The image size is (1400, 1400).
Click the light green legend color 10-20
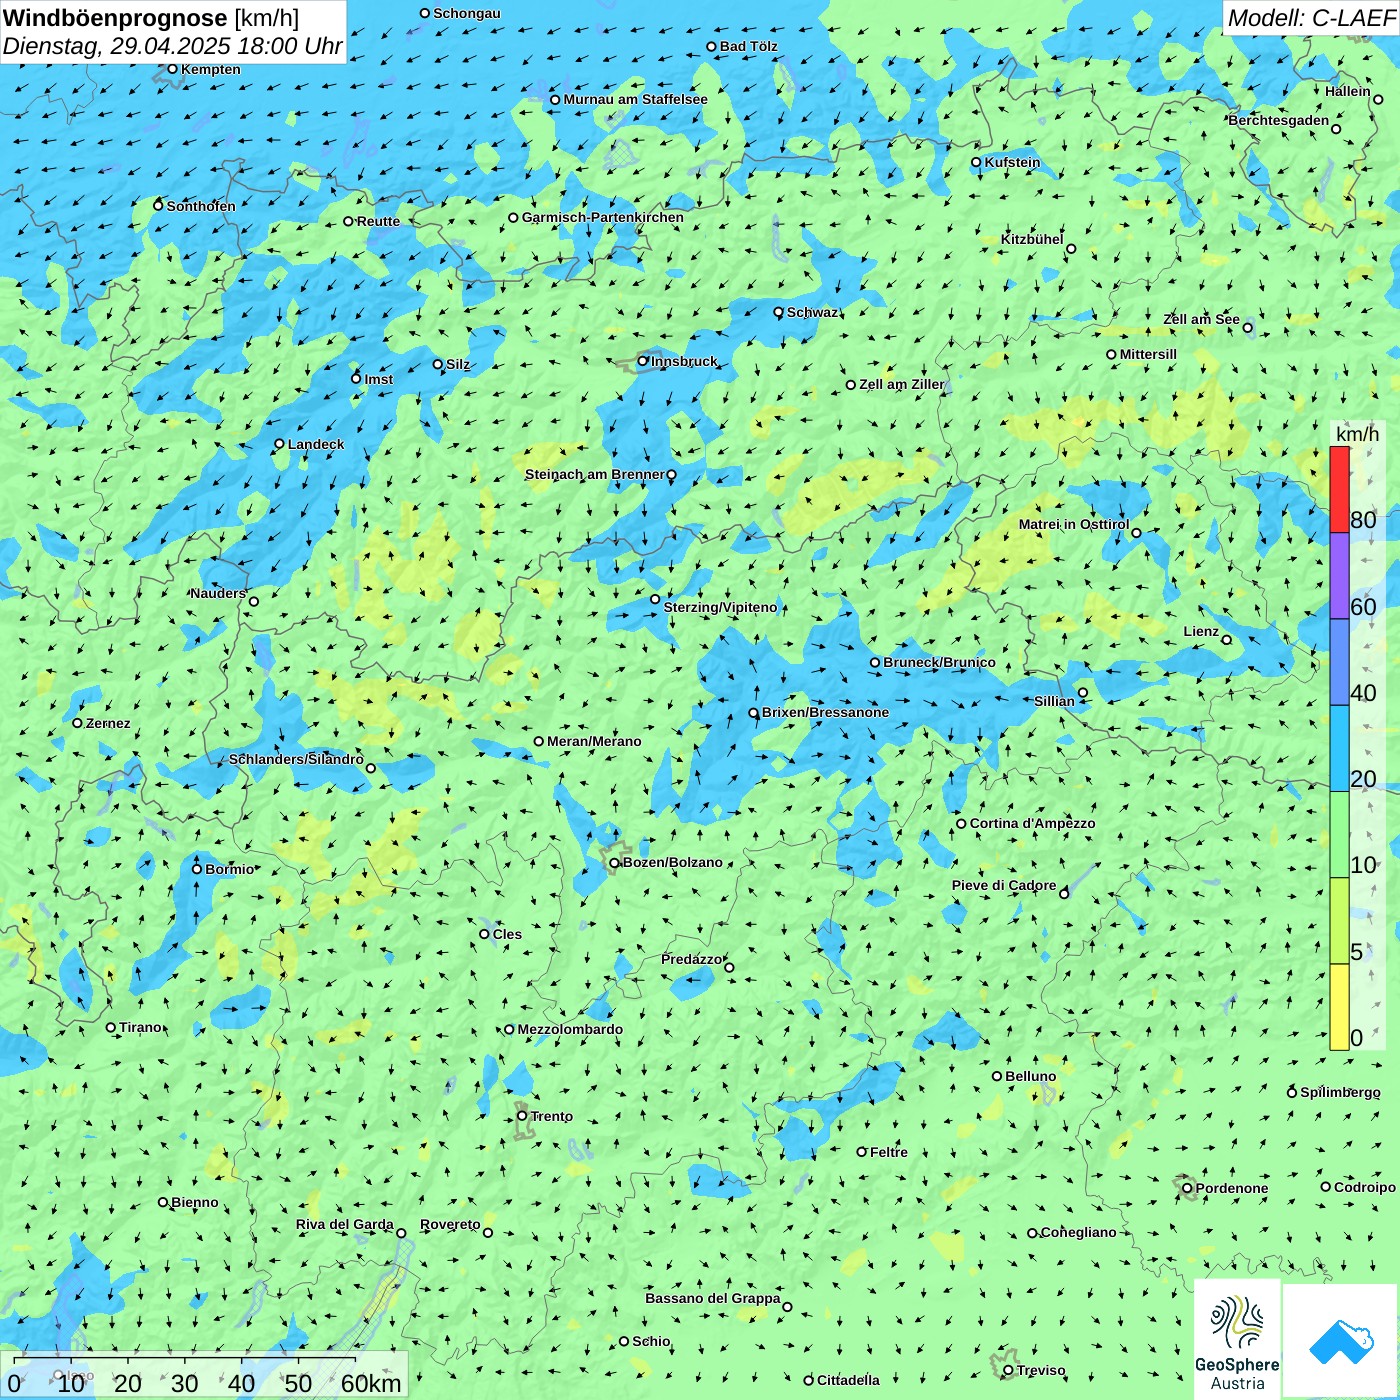(x=1339, y=835)
